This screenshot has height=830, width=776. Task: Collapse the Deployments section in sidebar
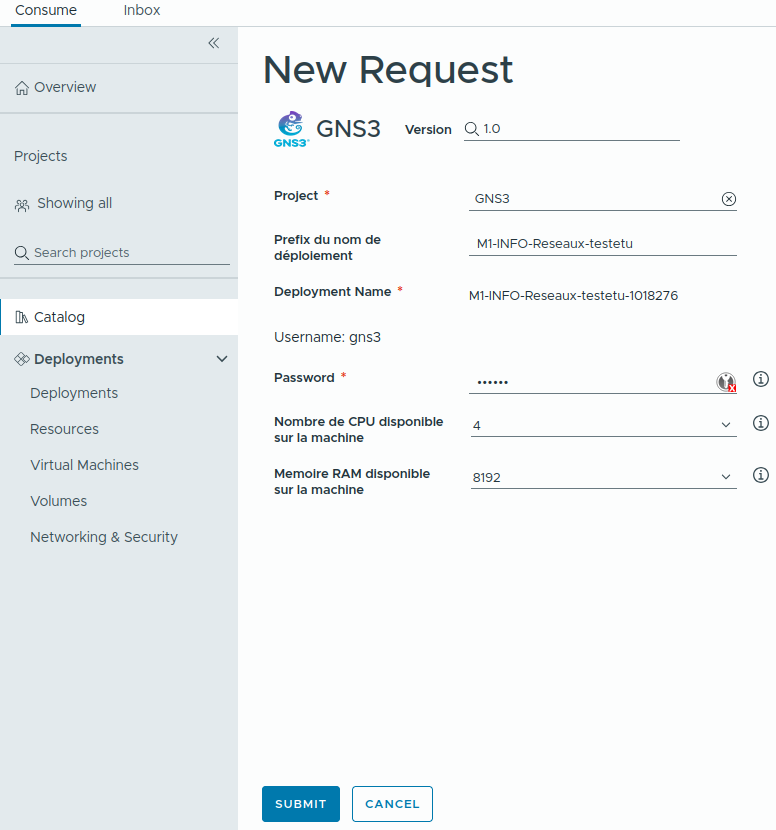tap(222, 359)
